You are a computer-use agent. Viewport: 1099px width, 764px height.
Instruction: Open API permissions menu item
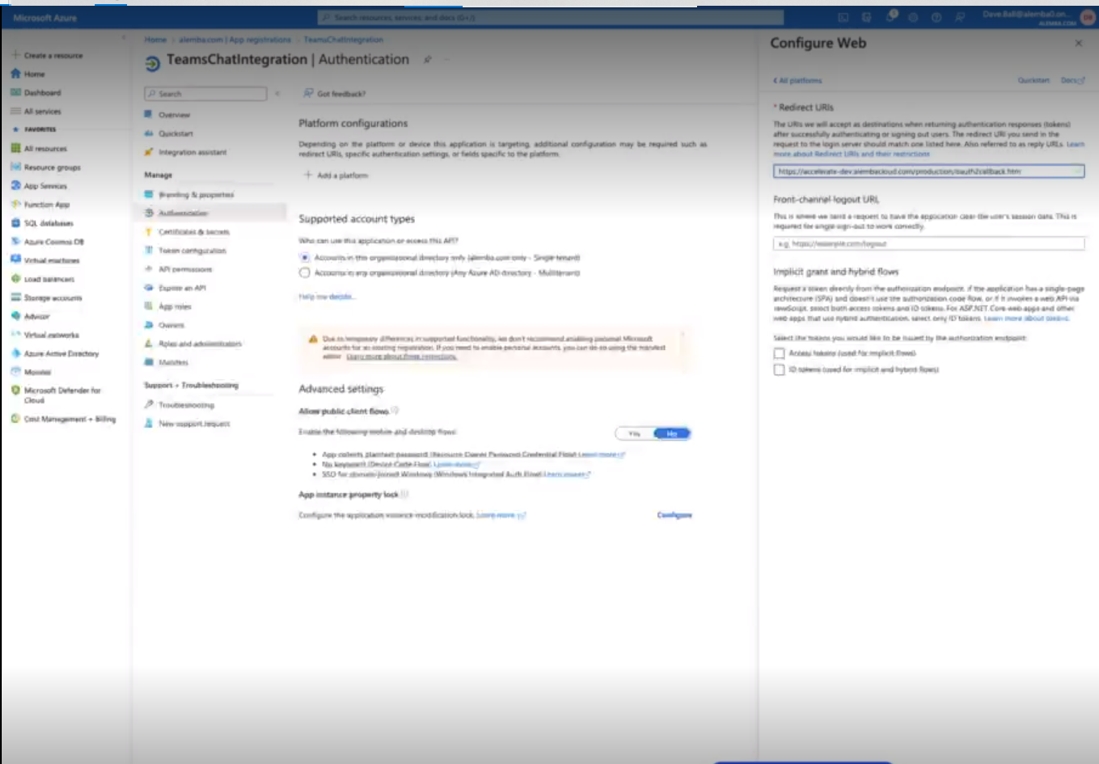tap(184, 269)
